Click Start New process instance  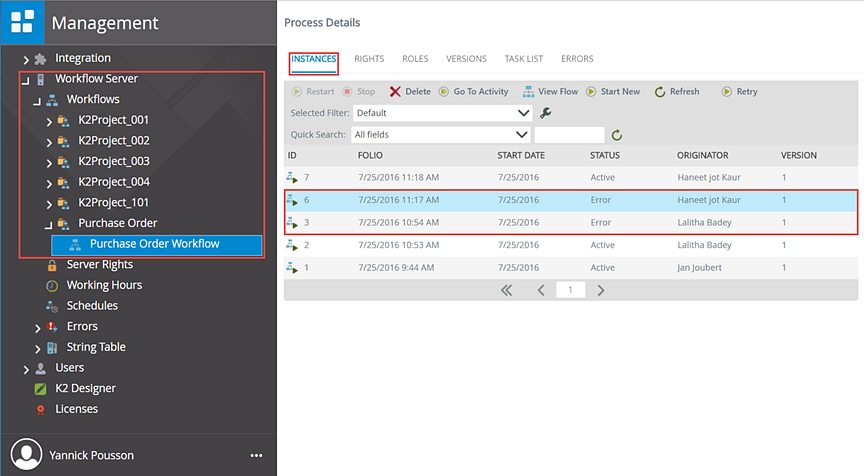point(613,91)
